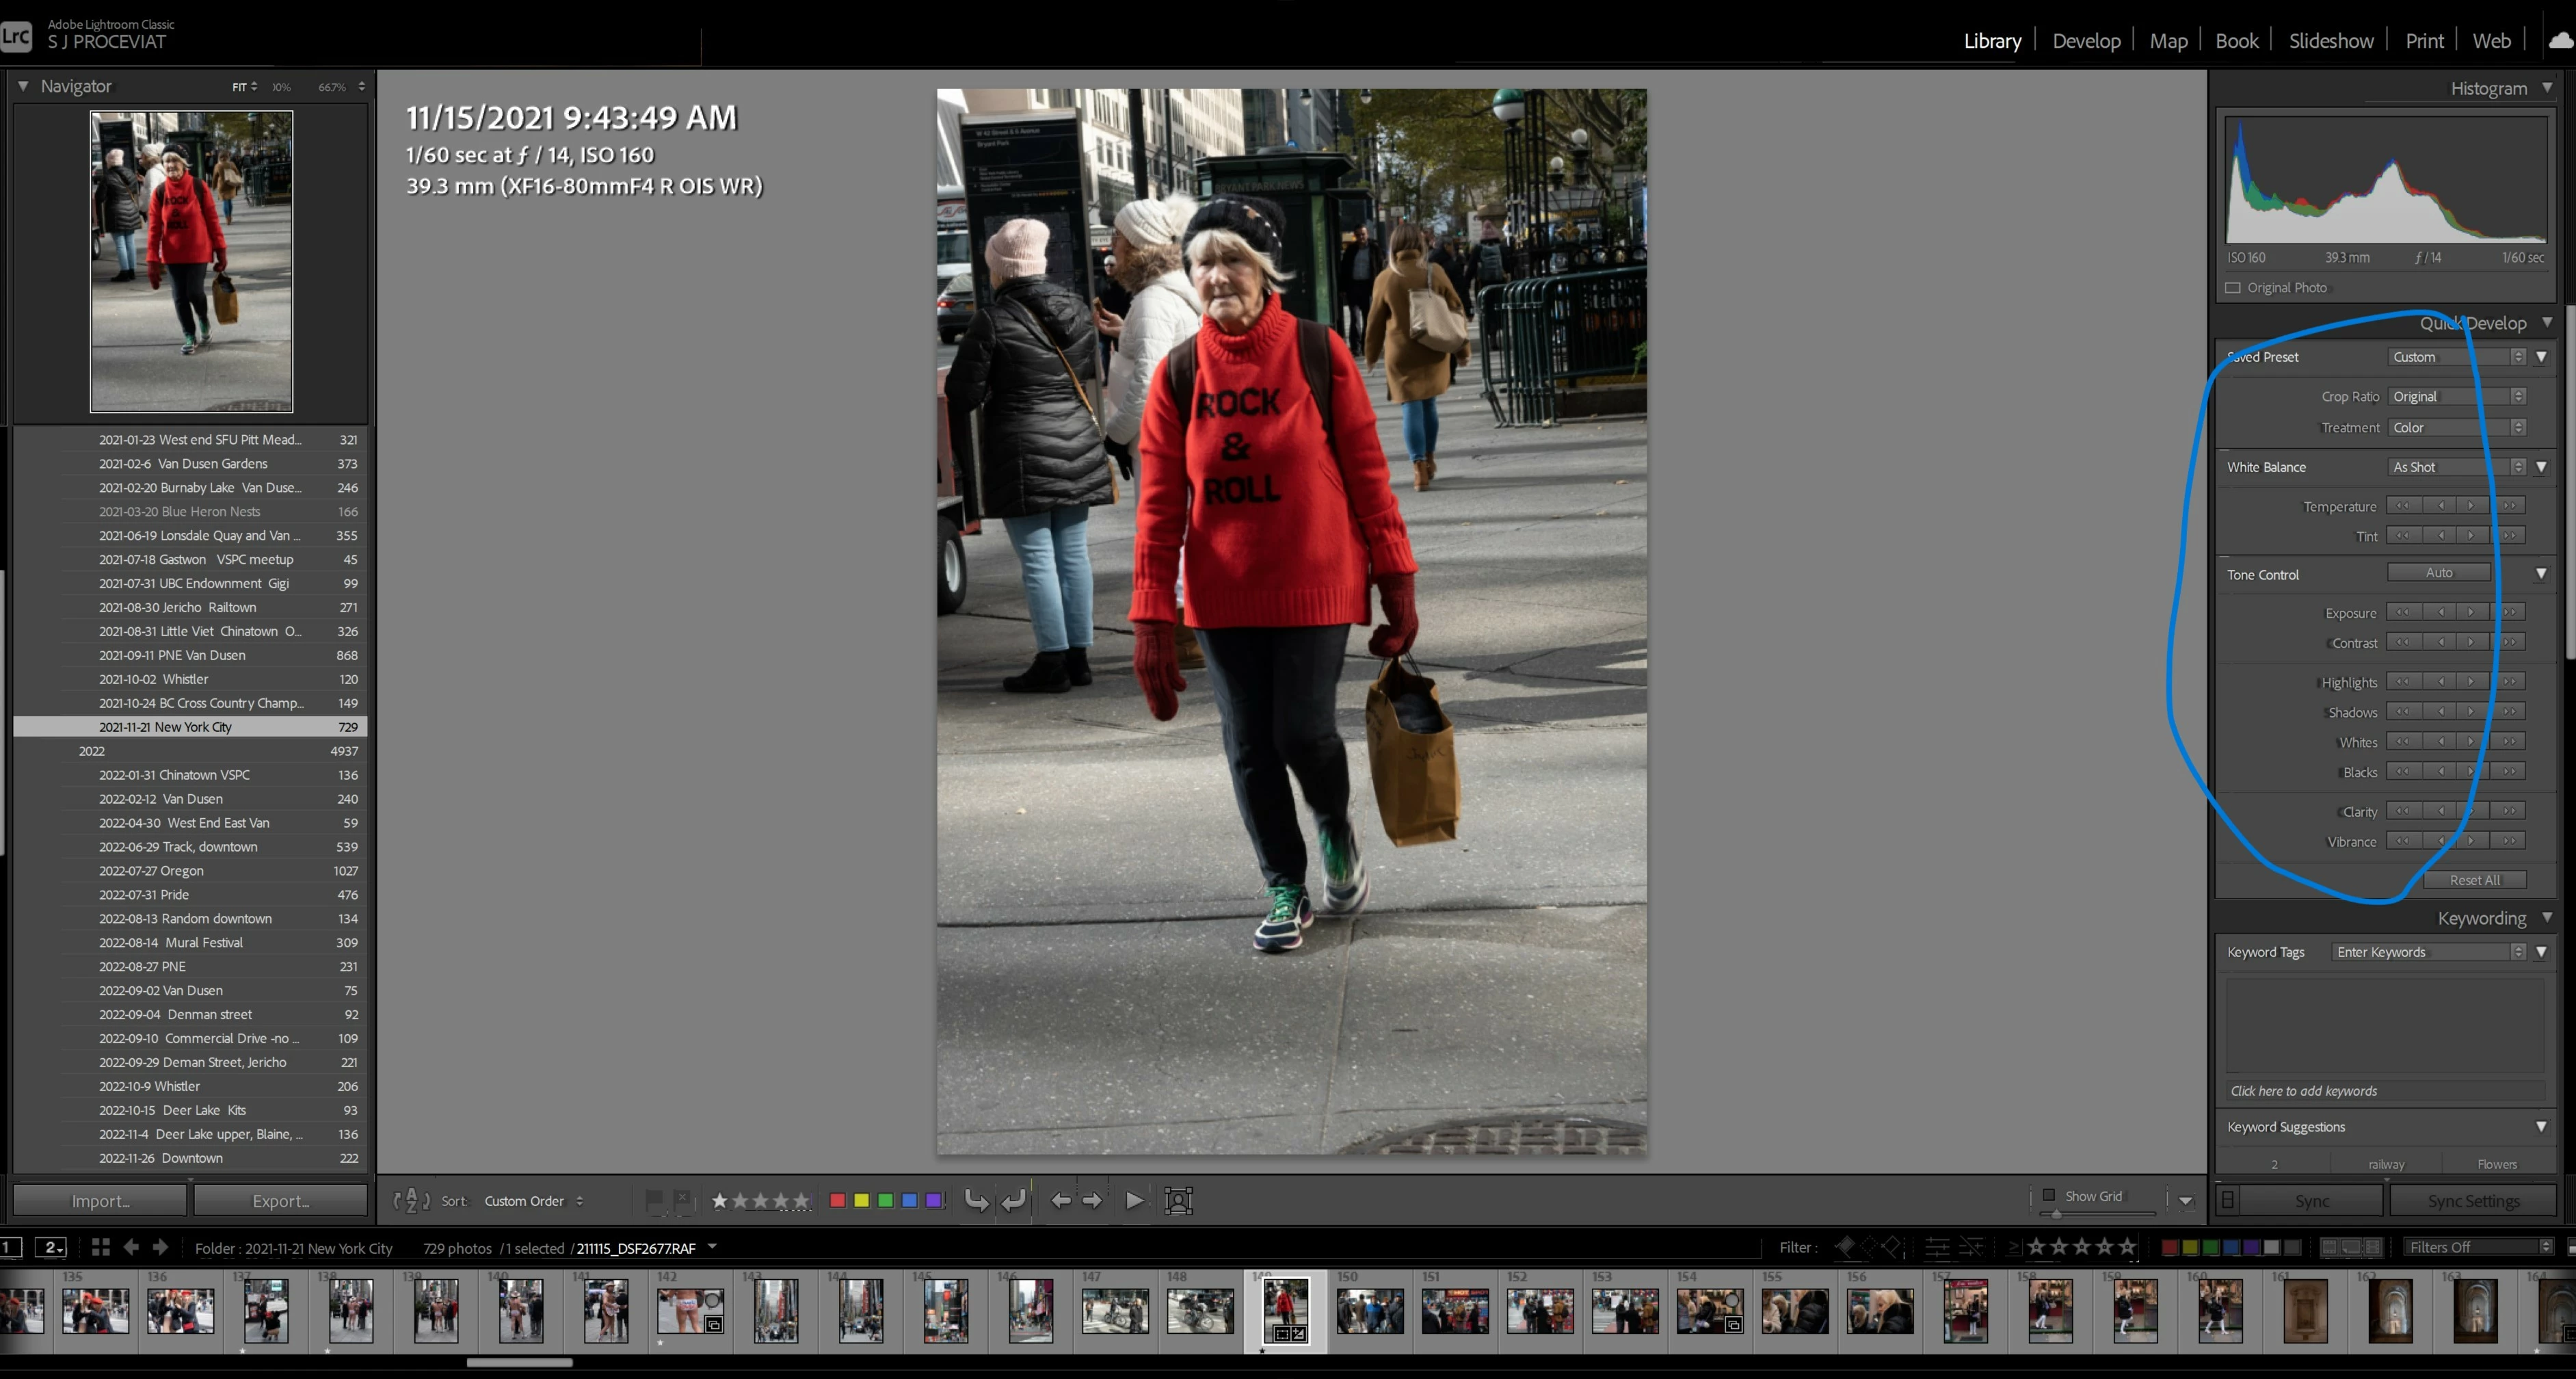The width and height of the screenshot is (2576, 1379).
Task: Open the face detection people view icon
Action: pos(1179,1200)
